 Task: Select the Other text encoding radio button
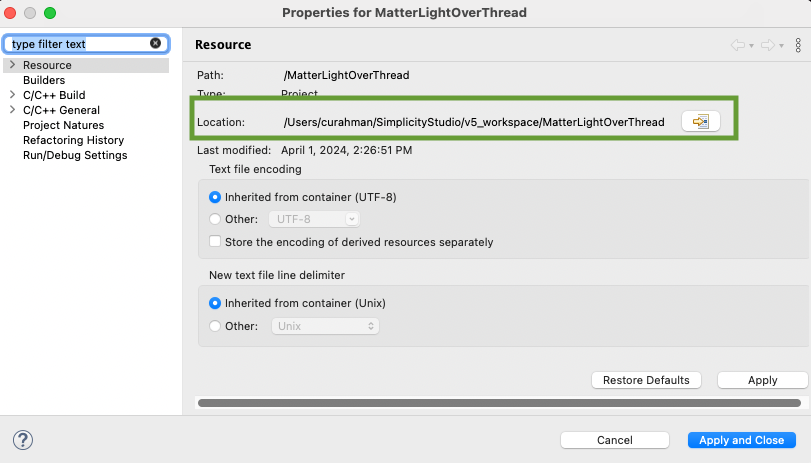pyautogui.click(x=215, y=219)
